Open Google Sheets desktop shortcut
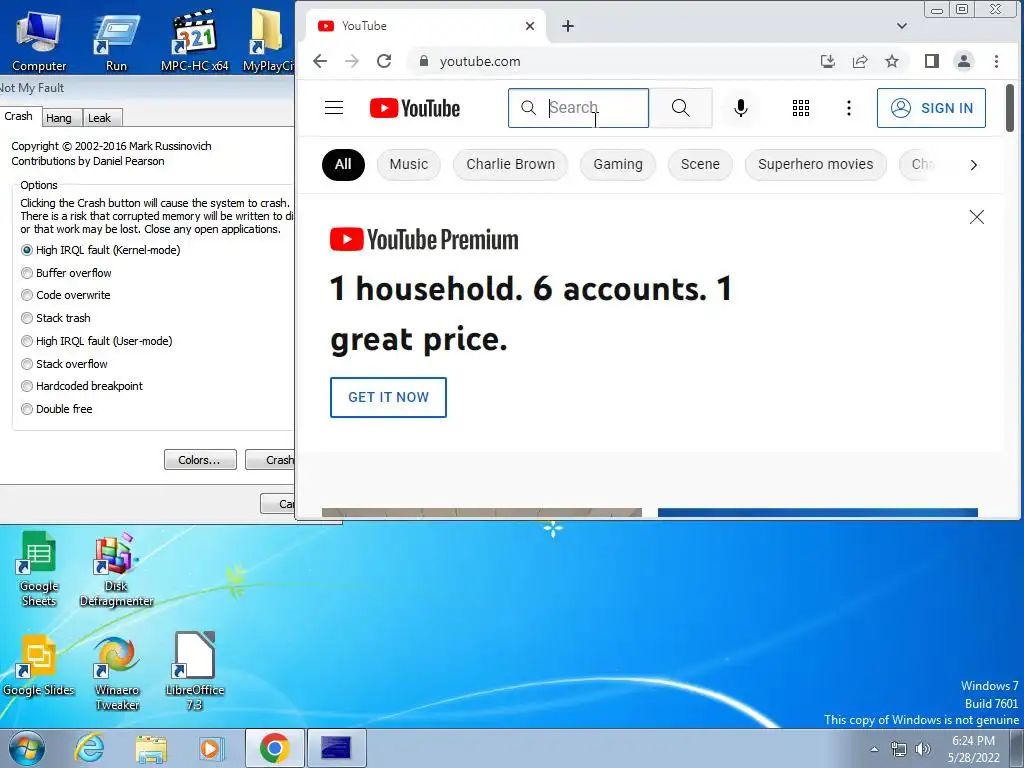 click(39, 569)
